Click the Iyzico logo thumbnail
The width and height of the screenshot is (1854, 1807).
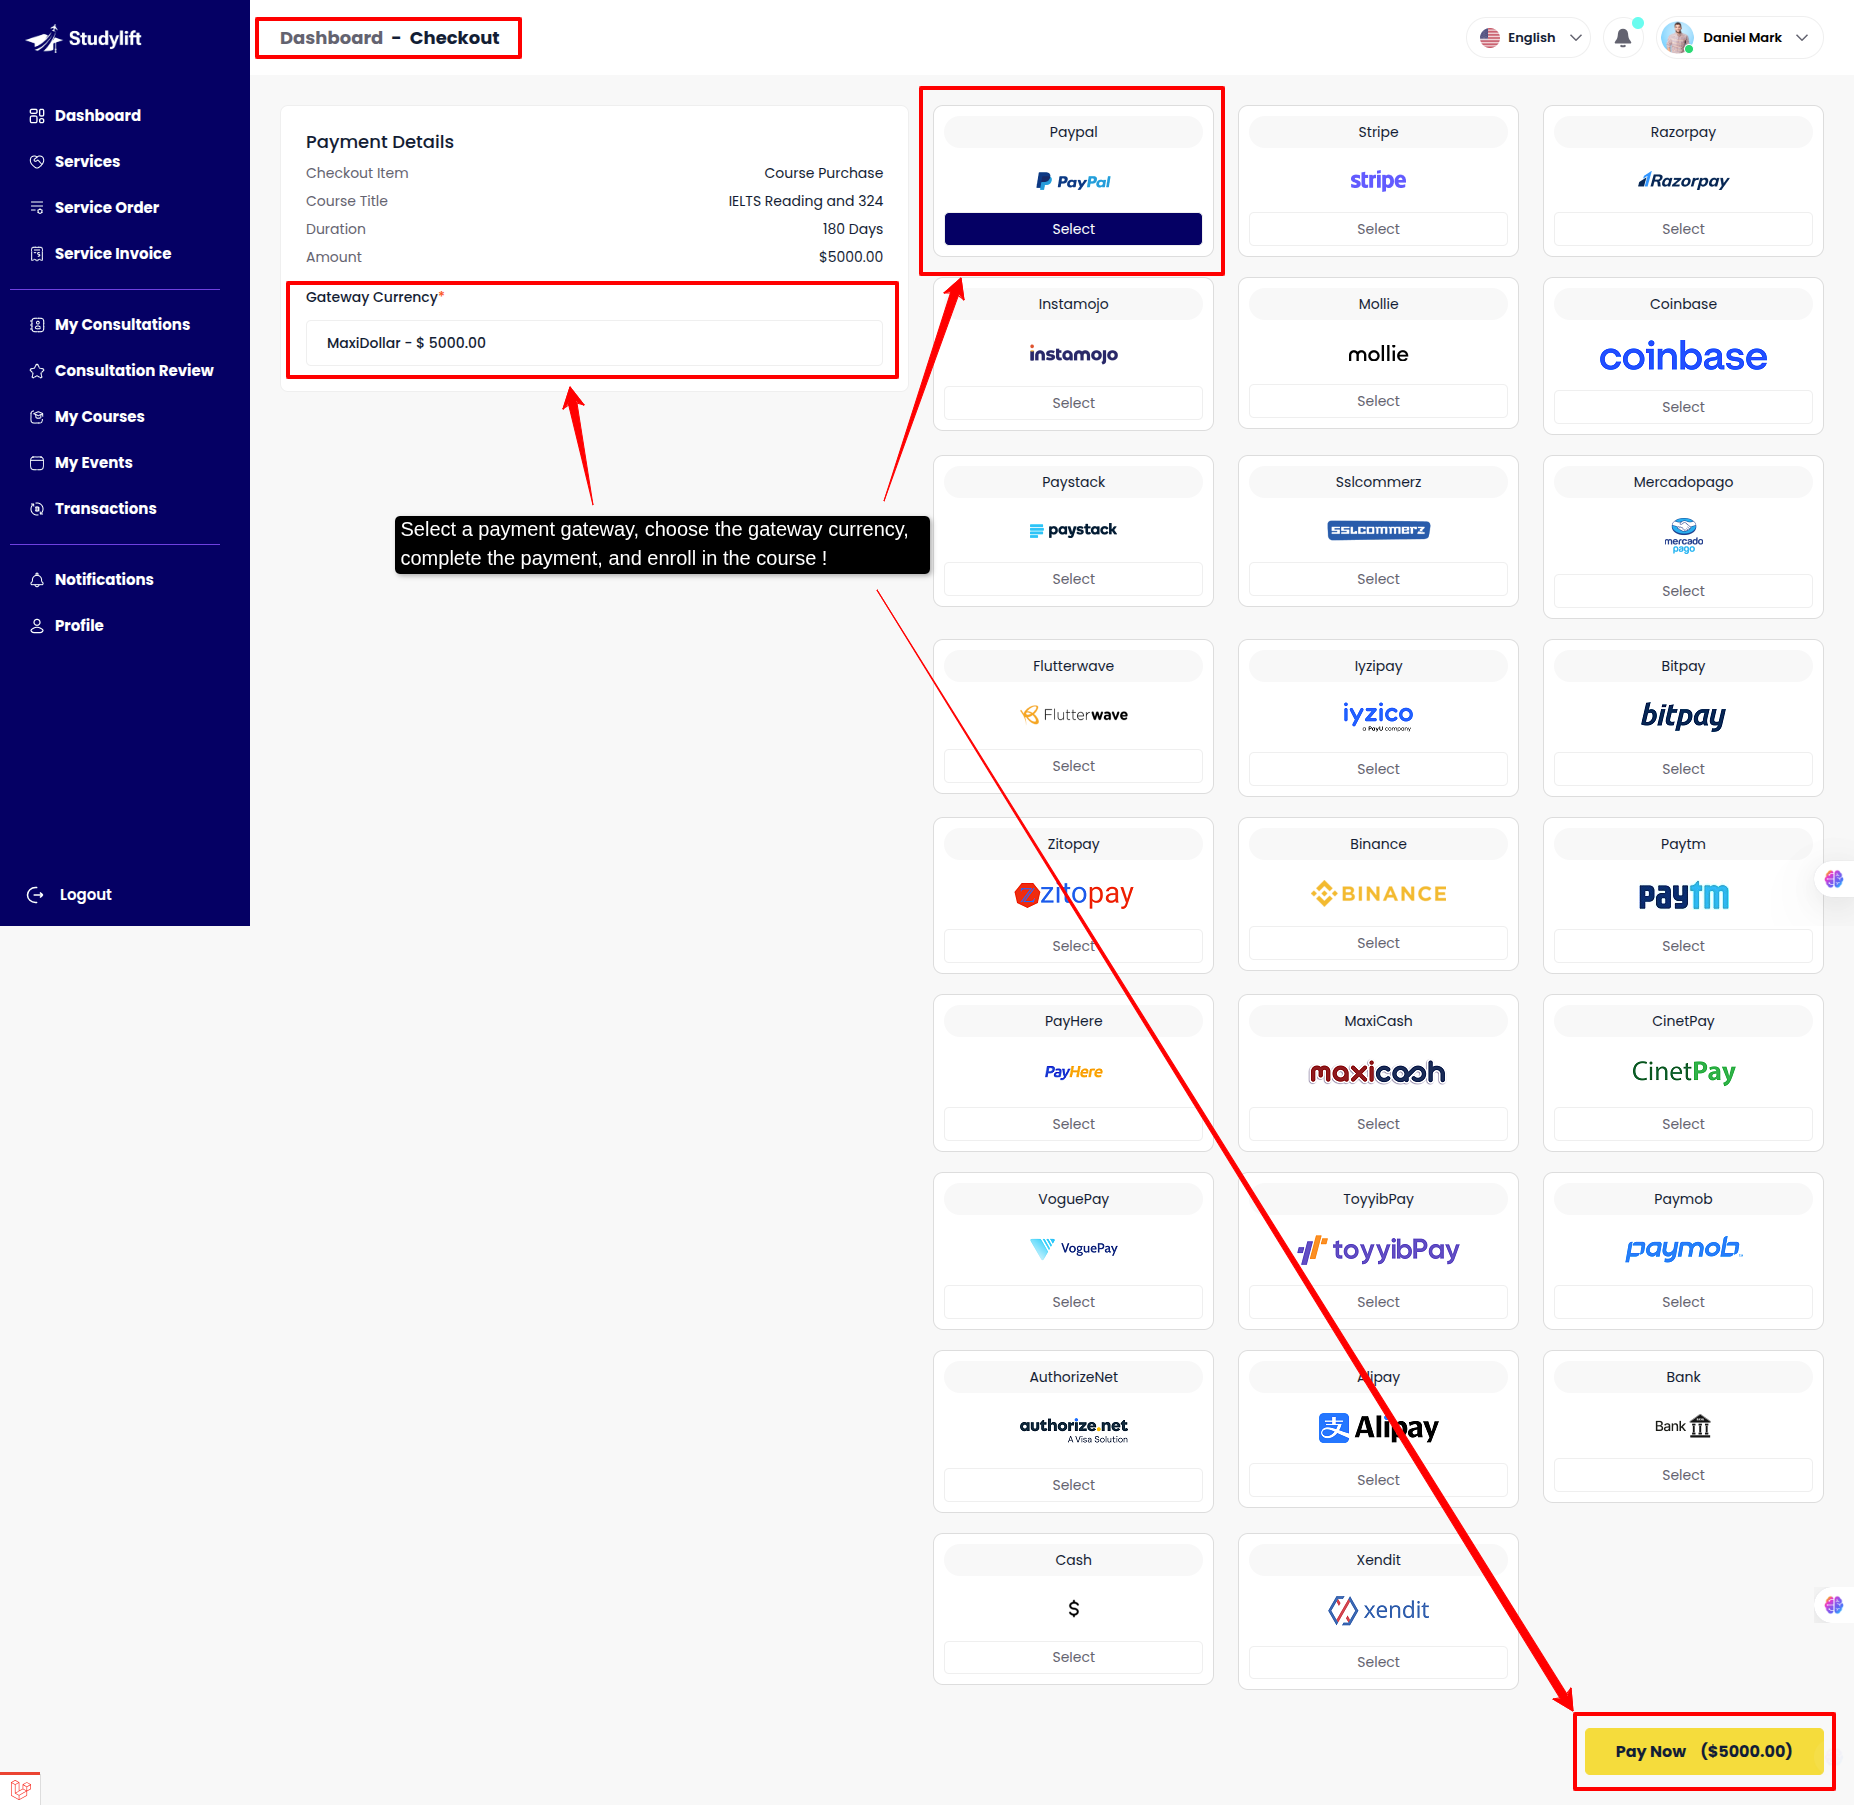click(x=1378, y=716)
